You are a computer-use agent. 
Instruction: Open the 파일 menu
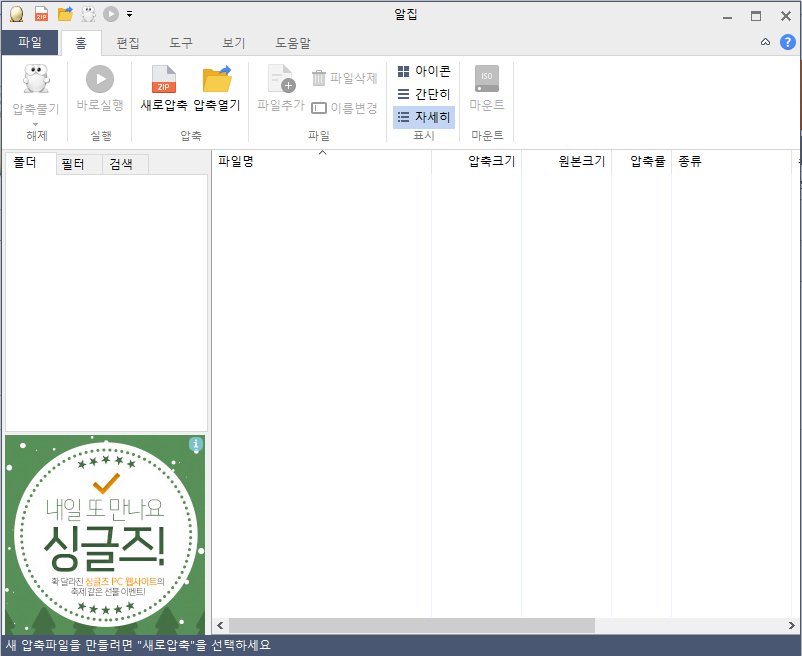pyautogui.click(x=30, y=42)
